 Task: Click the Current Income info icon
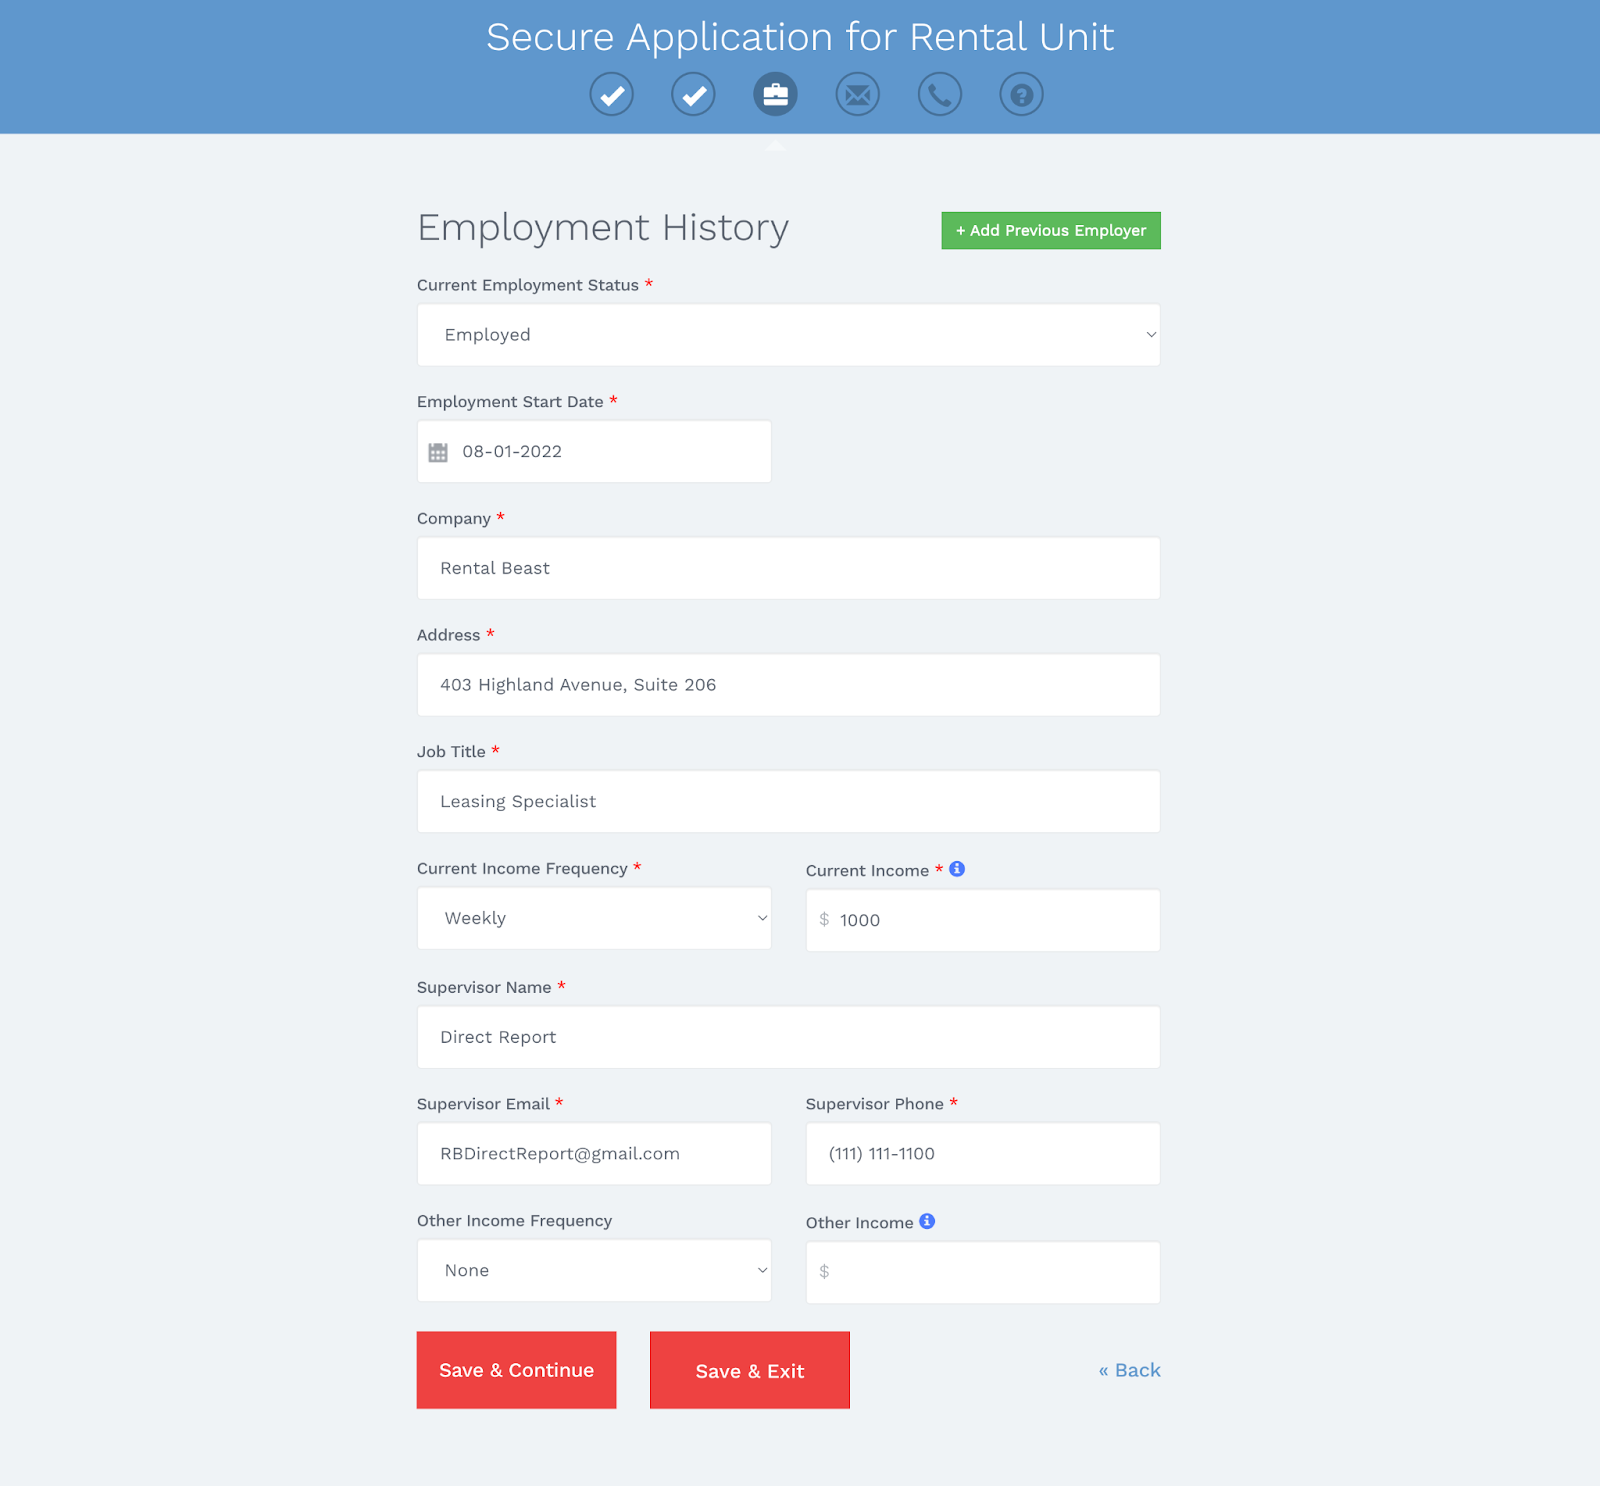(x=957, y=869)
